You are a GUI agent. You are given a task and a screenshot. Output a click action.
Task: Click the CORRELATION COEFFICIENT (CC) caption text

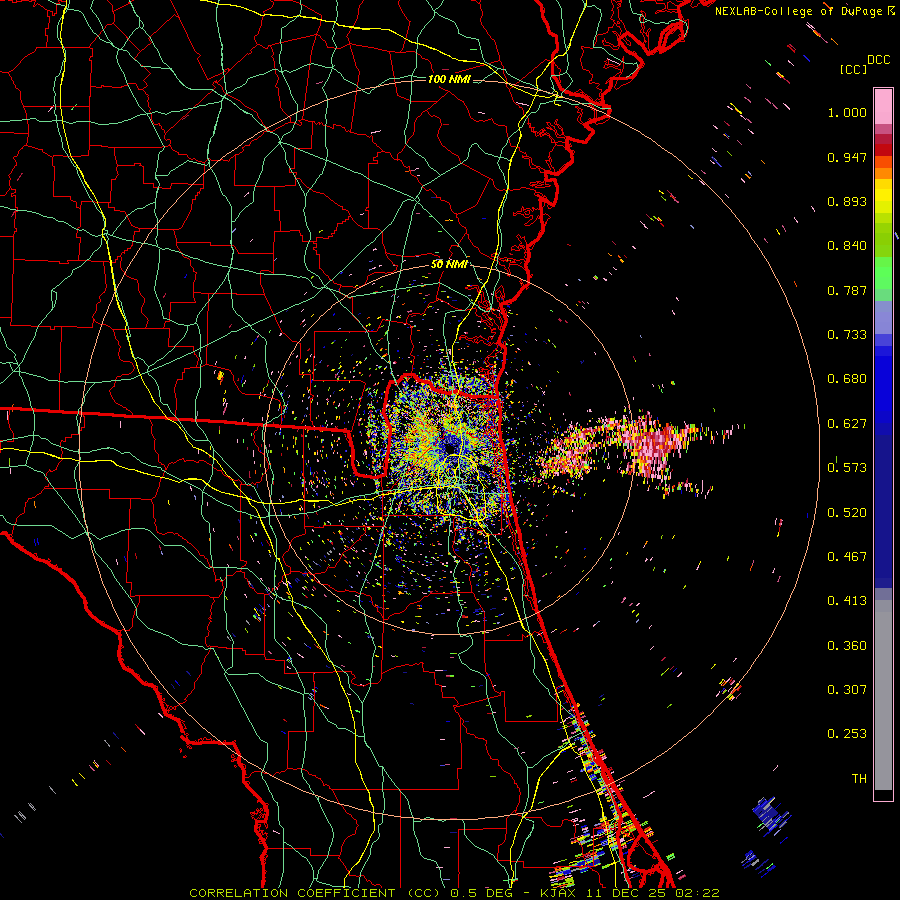(315, 893)
